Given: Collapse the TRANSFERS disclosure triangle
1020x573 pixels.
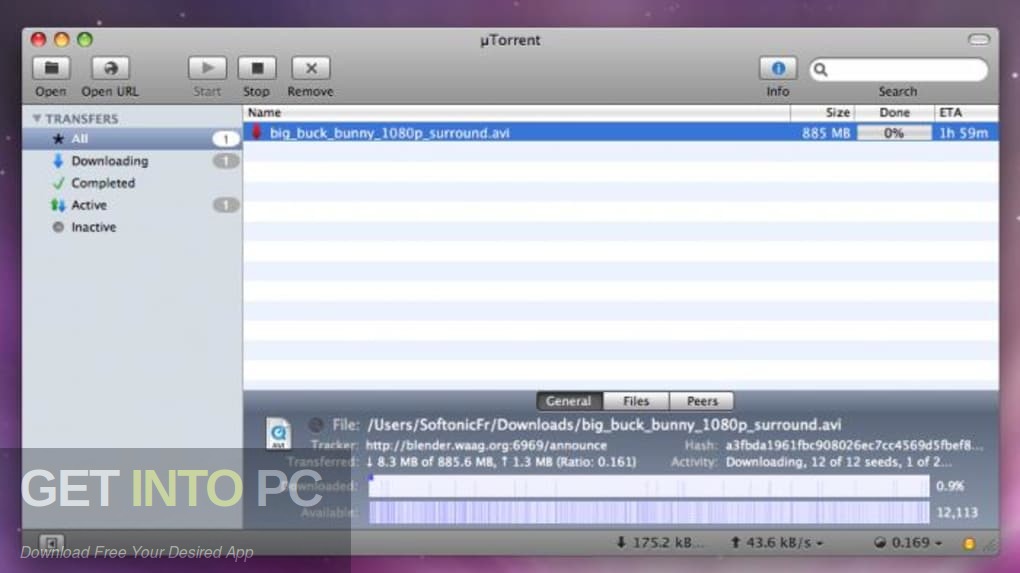Looking at the screenshot, I should pos(36,118).
